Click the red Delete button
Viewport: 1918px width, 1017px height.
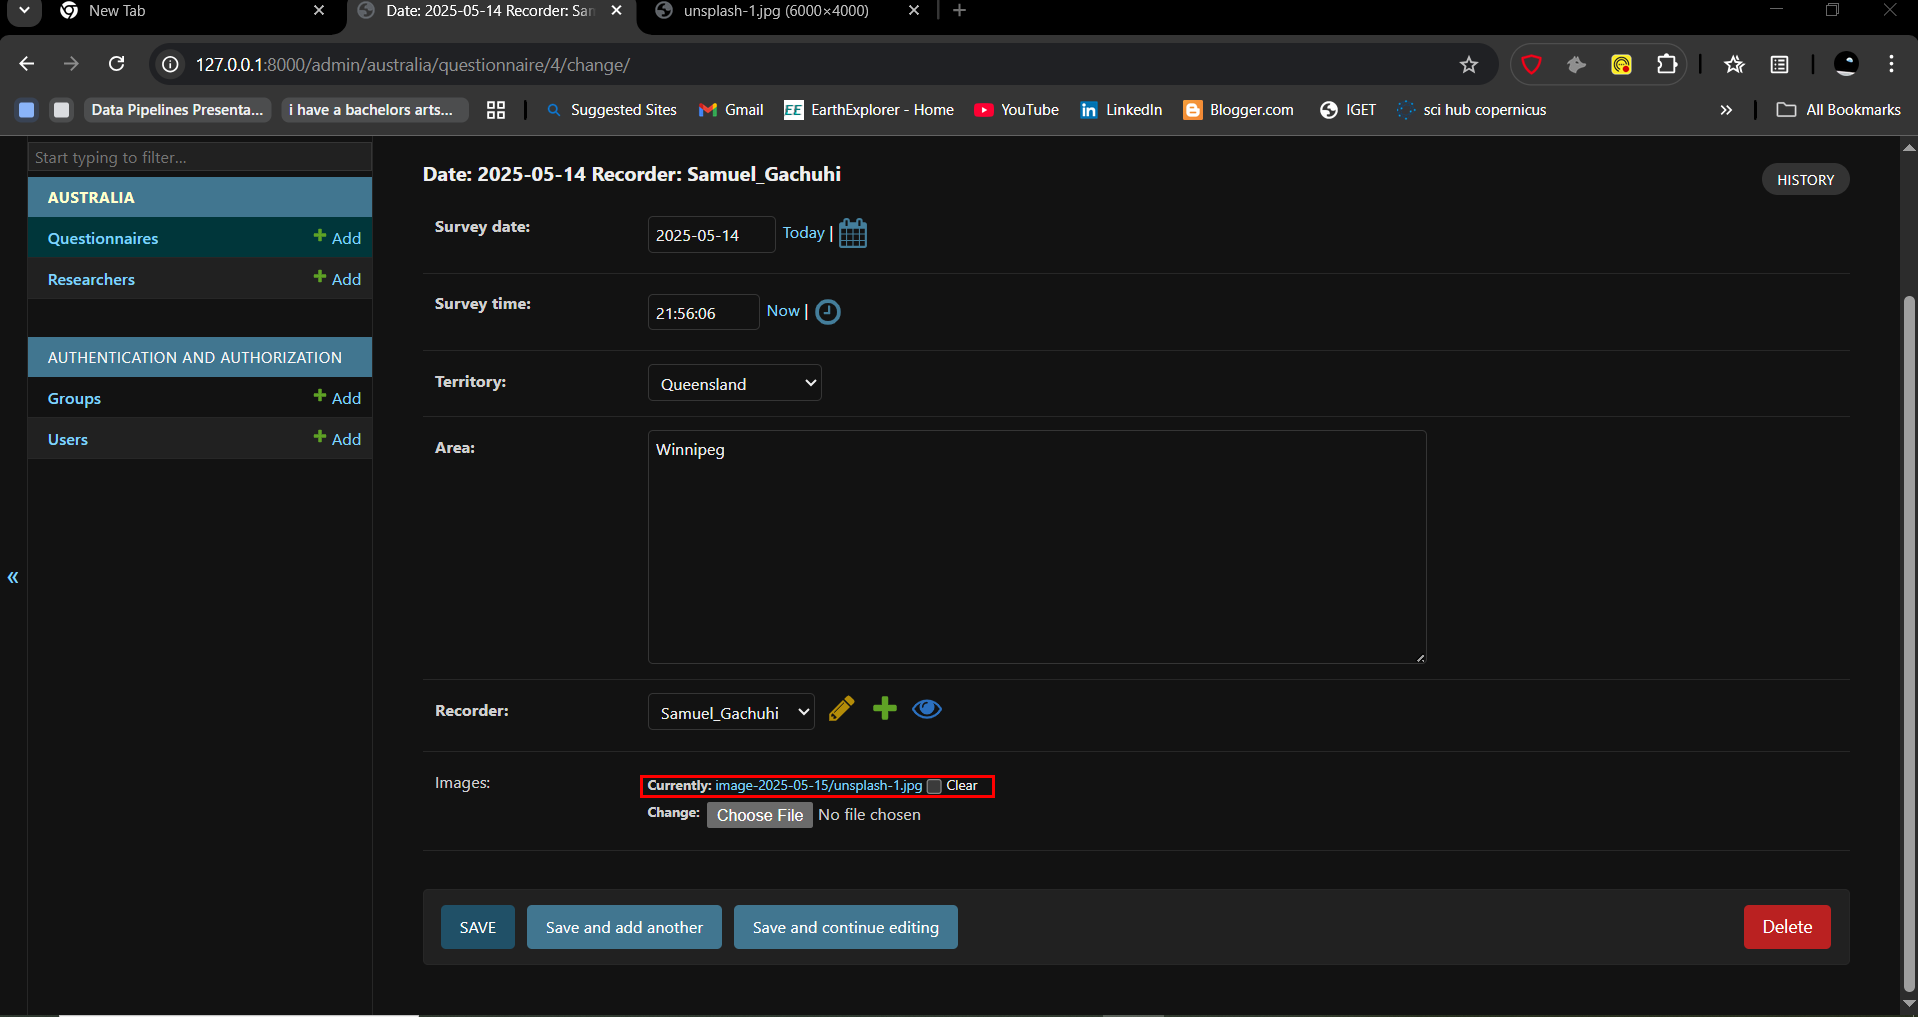(x=1786, y=927)
